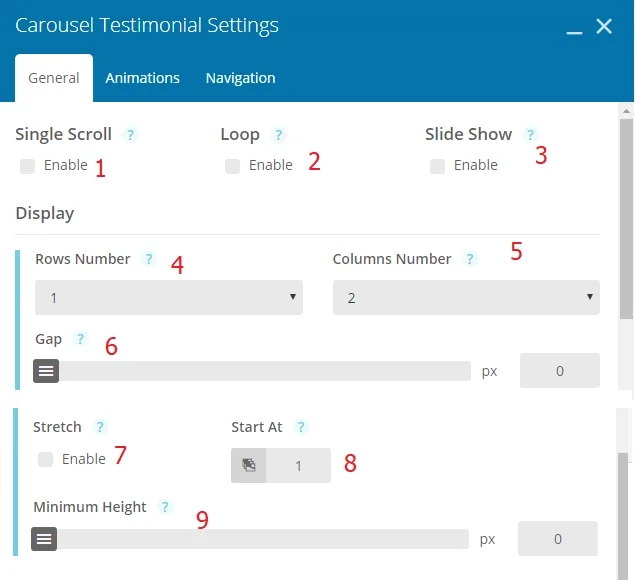Screen dimensions: 635x580
Task: View help for Rows Number
Action: pyautogui.click(x=149, y=259)
